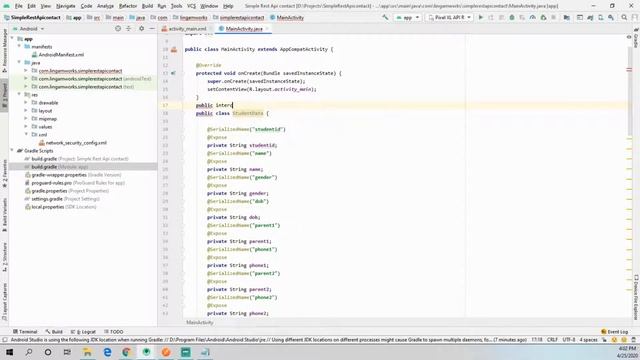Click UTF-8 encoding in status bar

(x=569, y=340)
